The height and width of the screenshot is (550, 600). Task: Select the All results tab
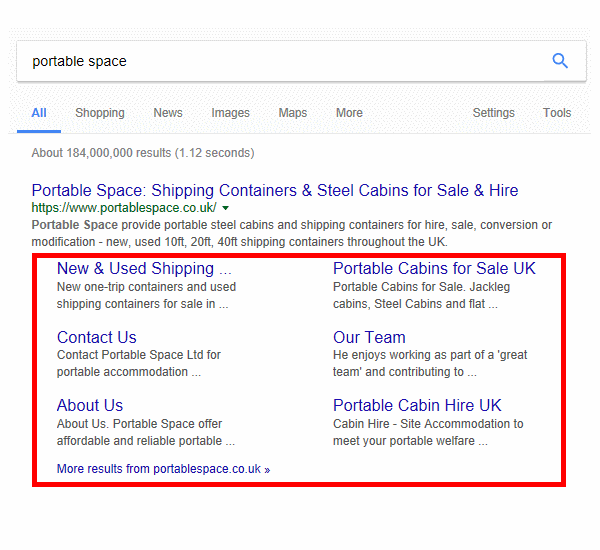39,113
